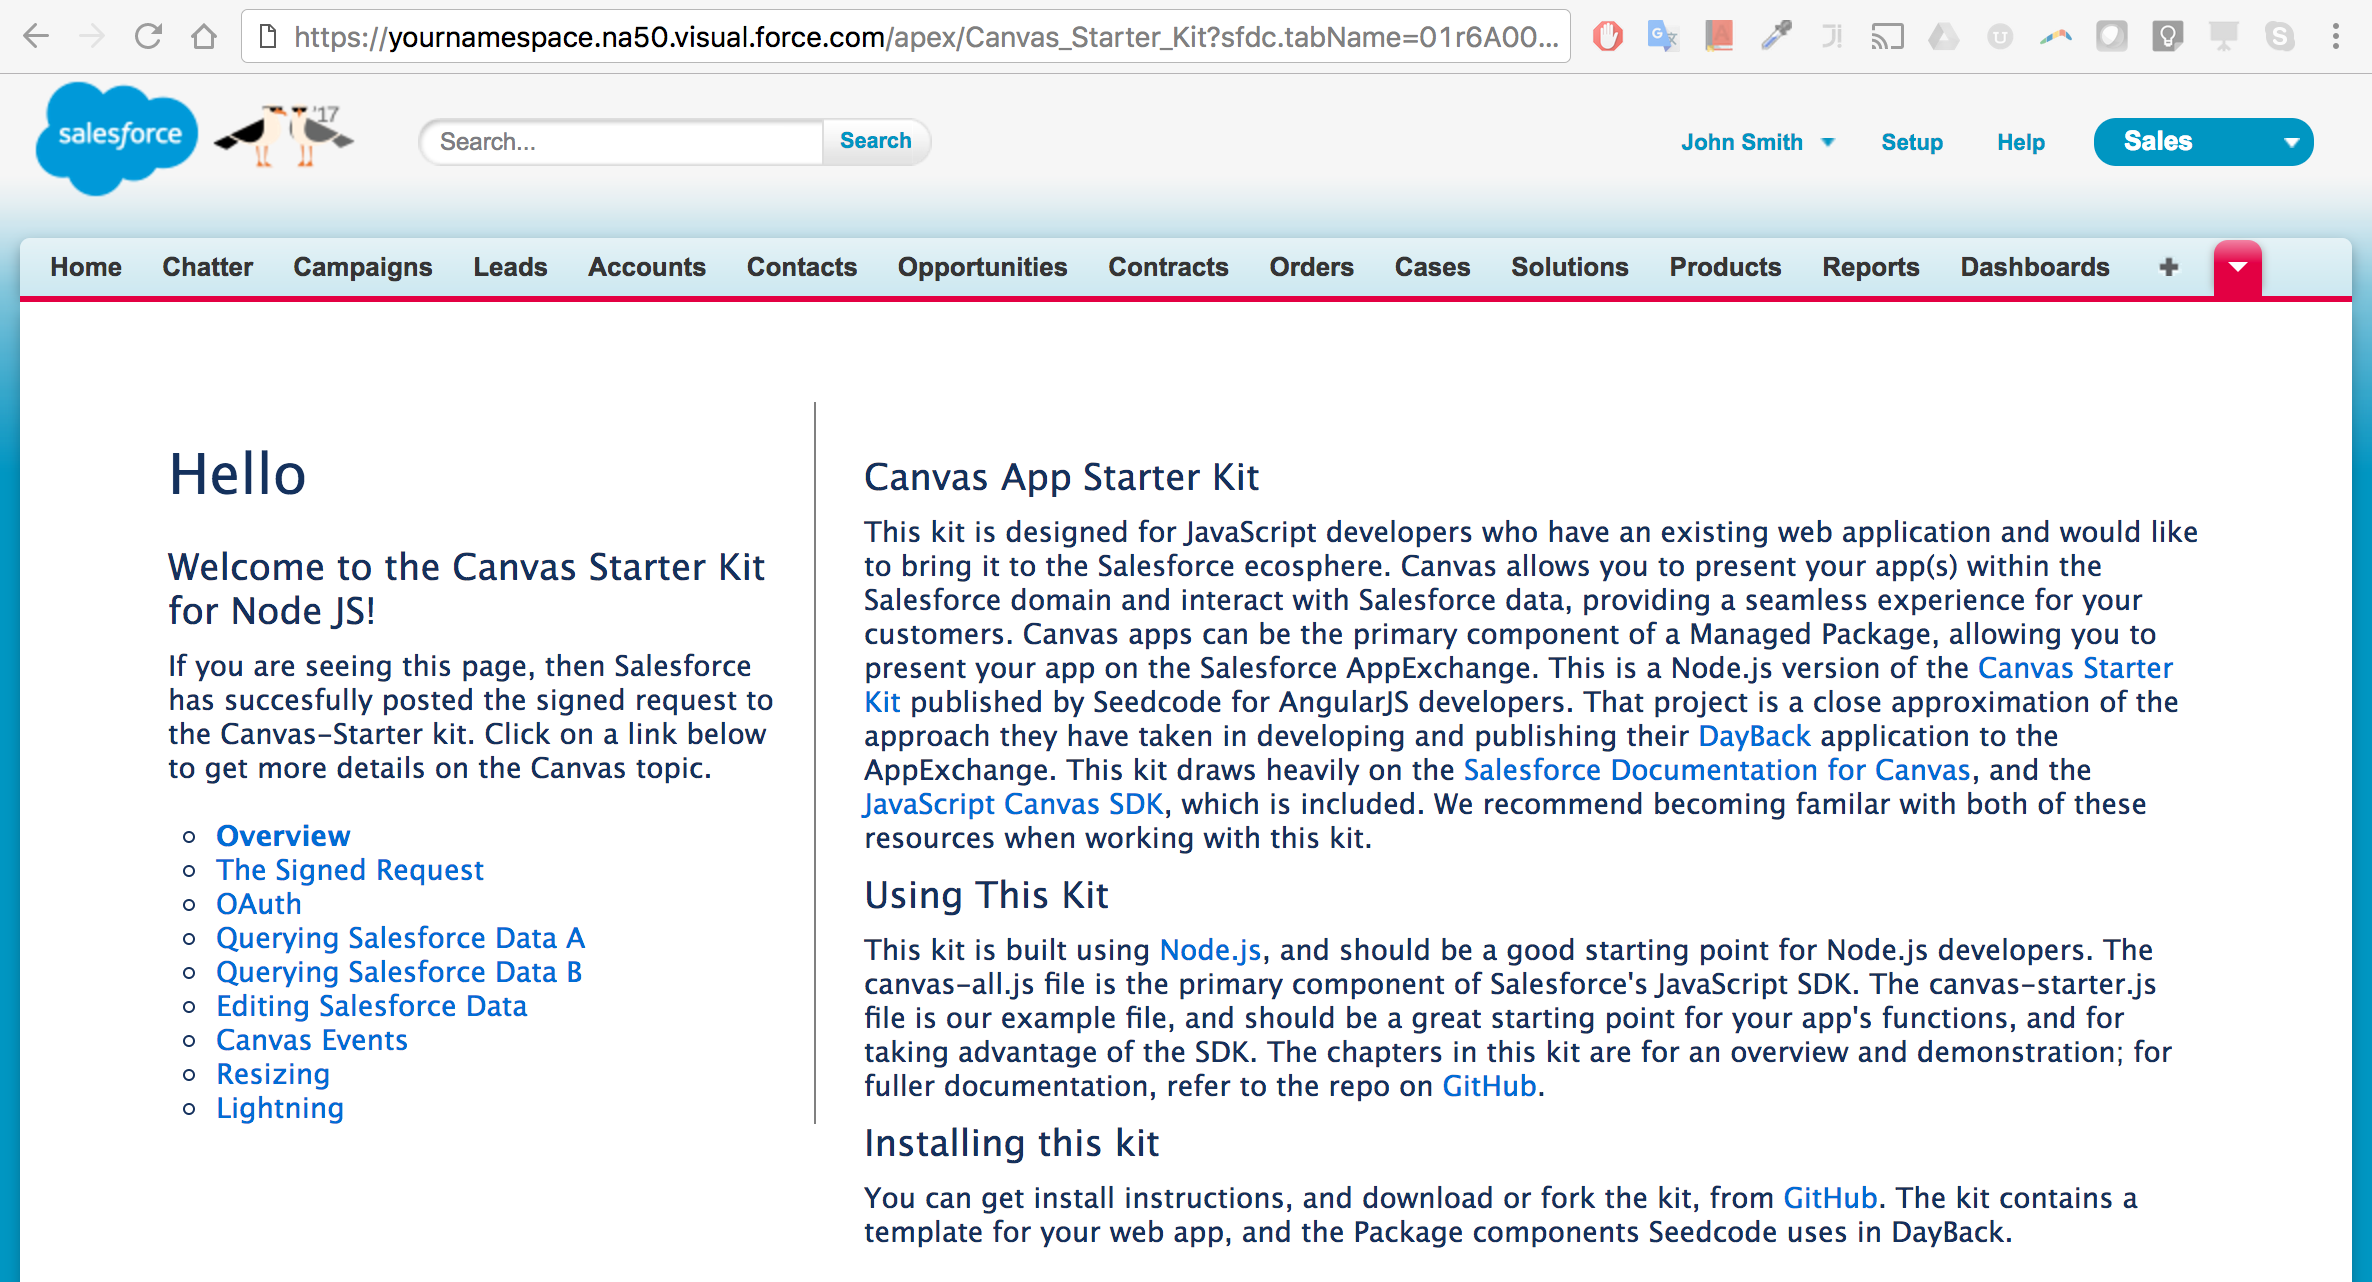
Task: Switch to the Products tab
Action: (1726, 267)
